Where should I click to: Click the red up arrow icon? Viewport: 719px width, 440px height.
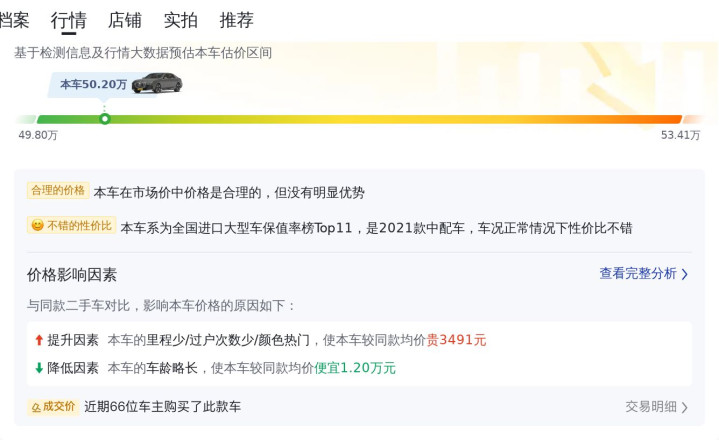39,340
